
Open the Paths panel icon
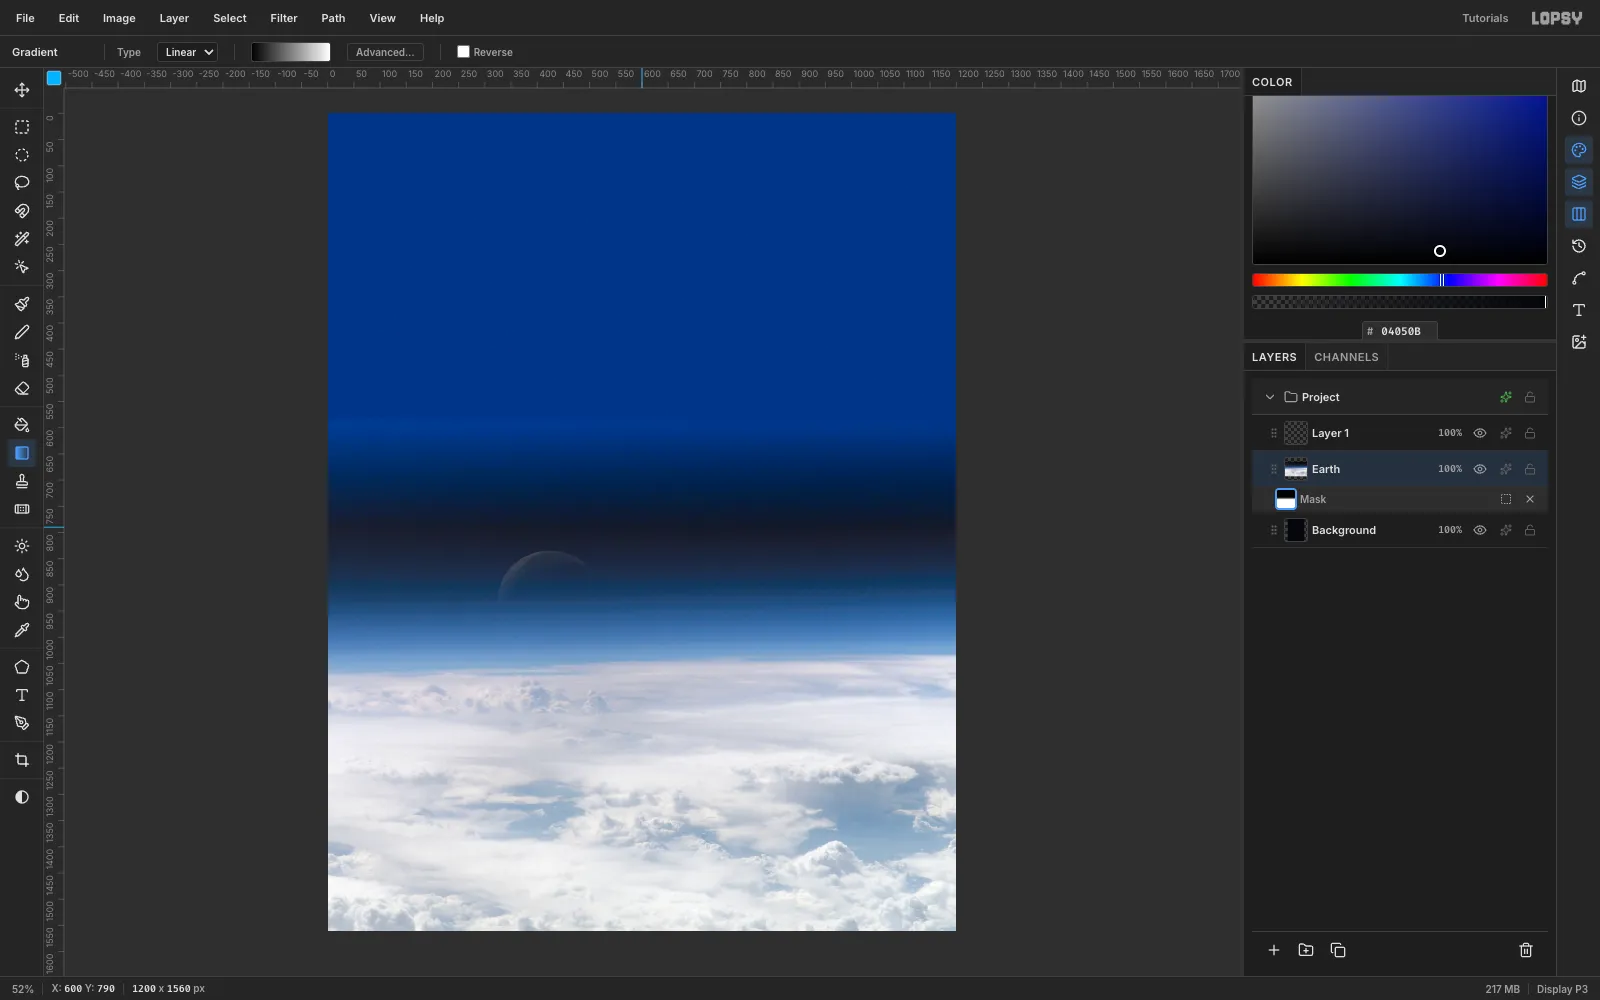(1579, 278)
